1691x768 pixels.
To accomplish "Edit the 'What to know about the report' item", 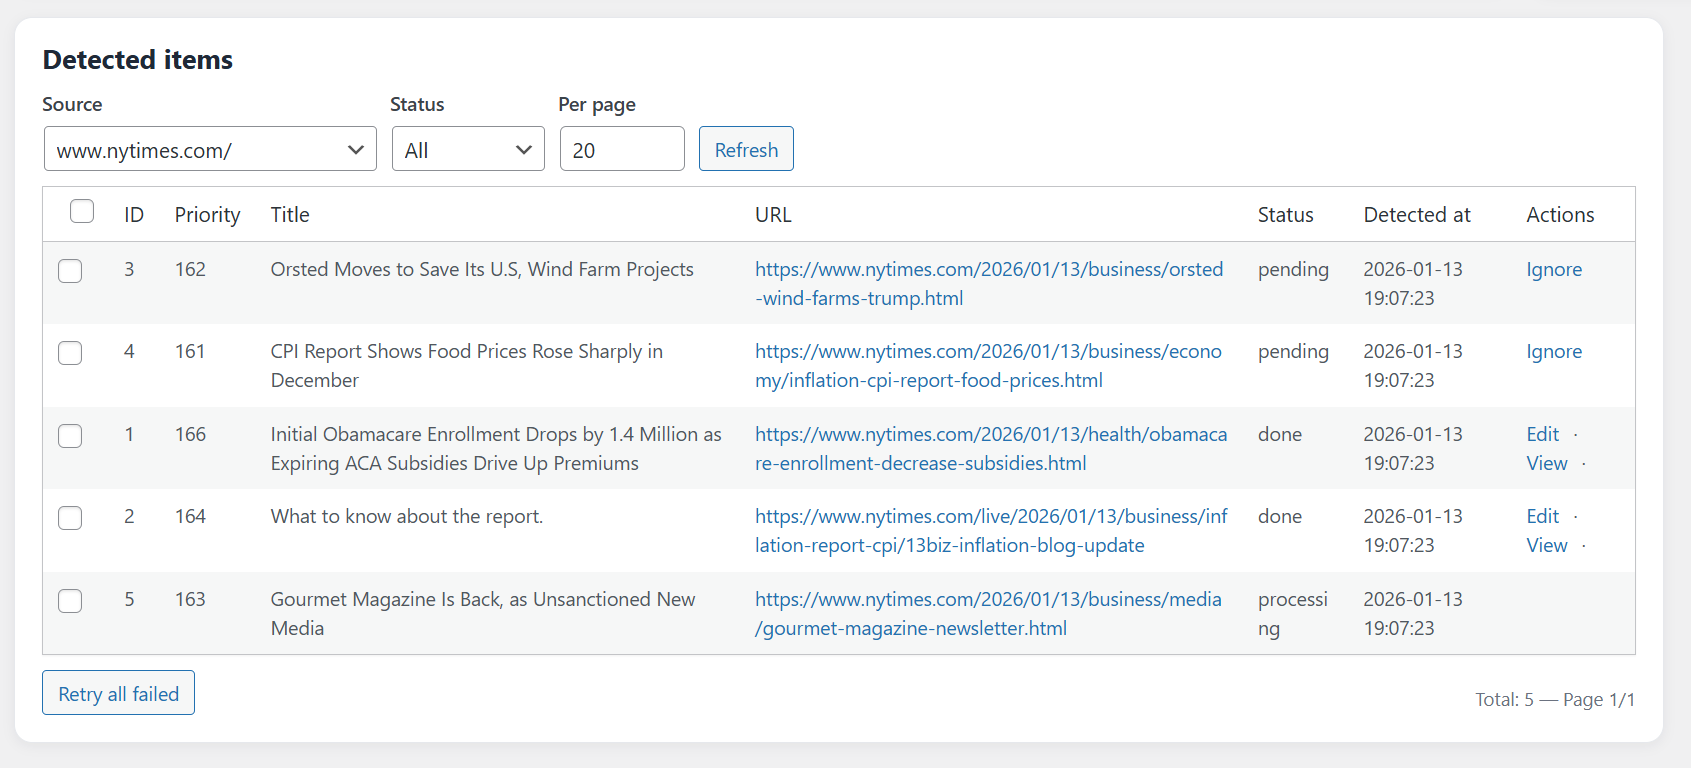I will click(1542, 516).
